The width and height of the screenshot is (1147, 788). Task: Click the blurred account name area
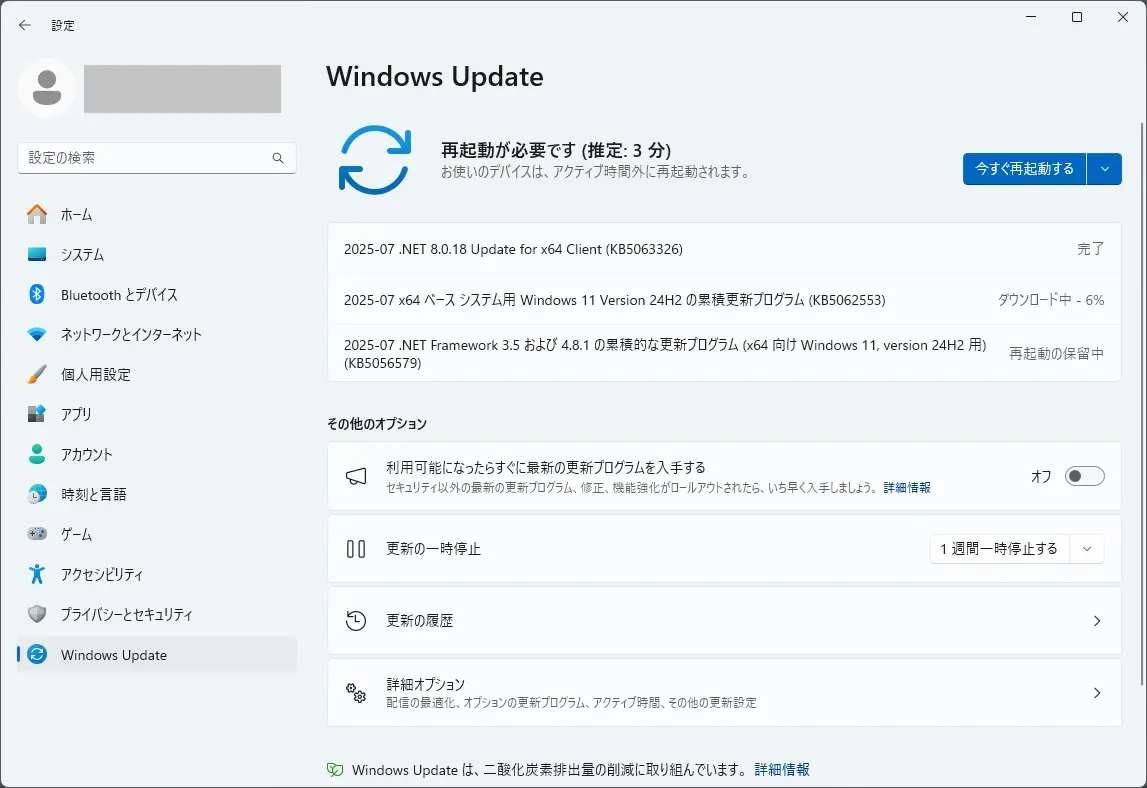point(182,89)
